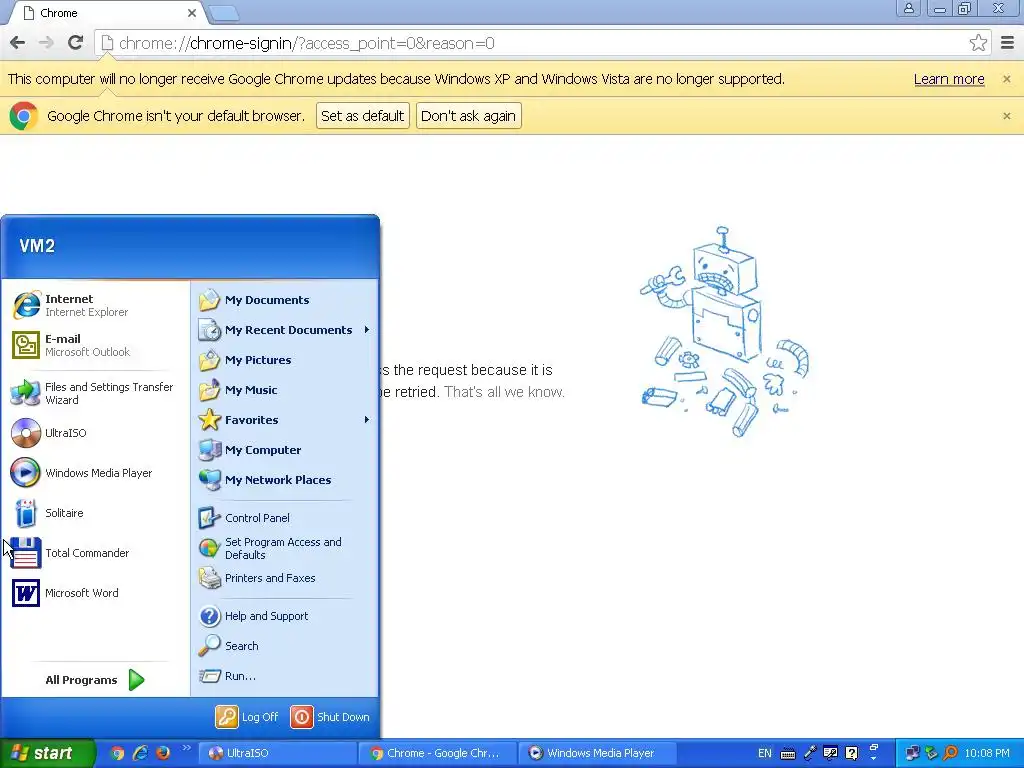
Task: Go back in Chrome
Action: point(18,43)
